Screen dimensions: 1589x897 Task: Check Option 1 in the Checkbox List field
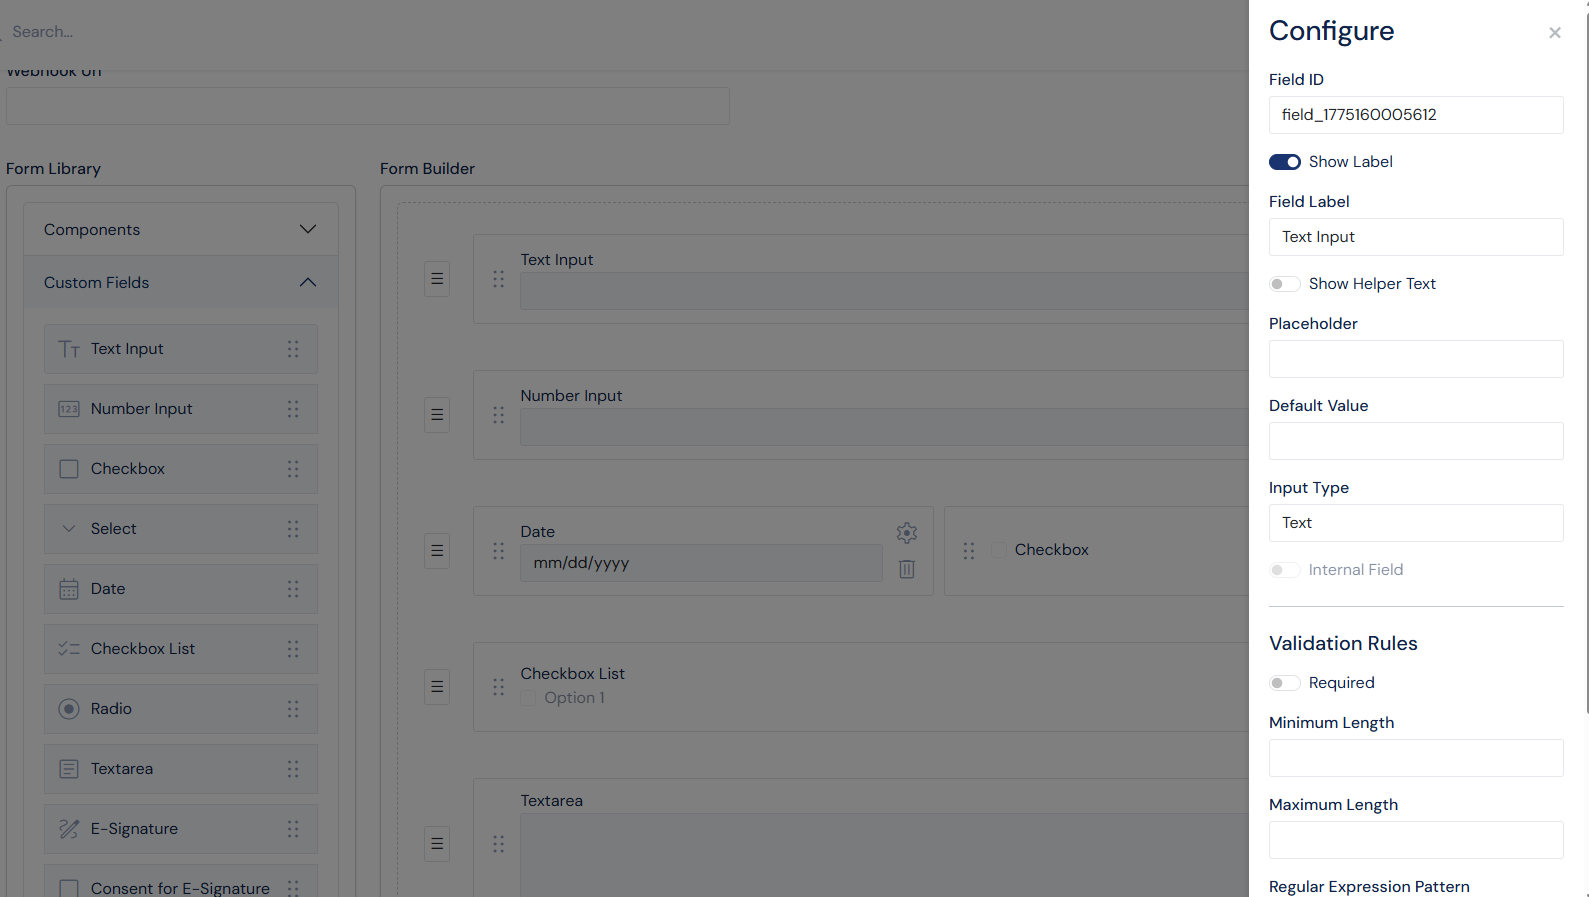pos(528,698)
